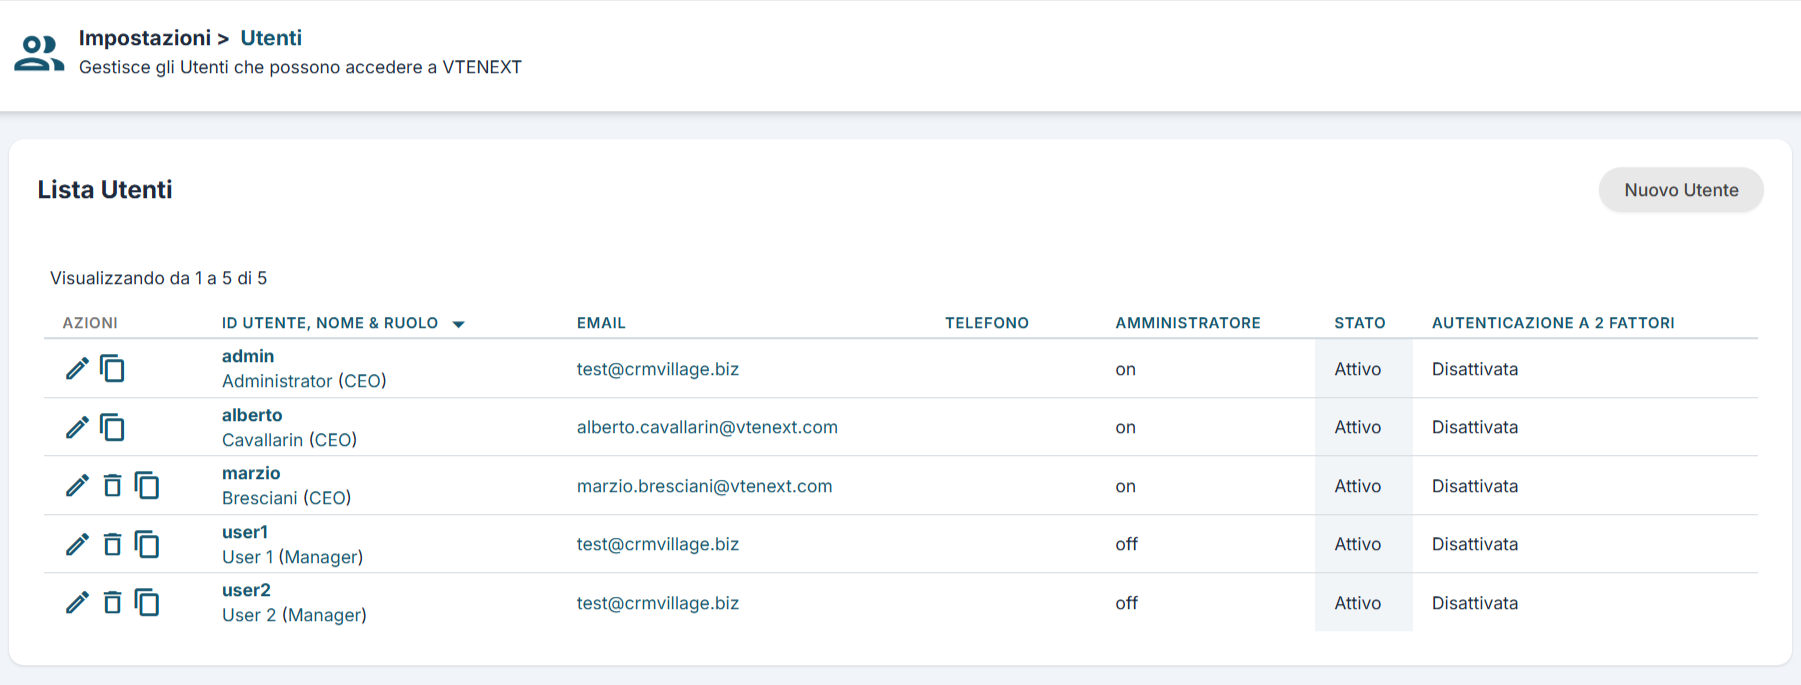Image resolution: width=1801 pixels, height=685 pixels.
Task: Click User 2 (Manager) text
Action: 294,615
